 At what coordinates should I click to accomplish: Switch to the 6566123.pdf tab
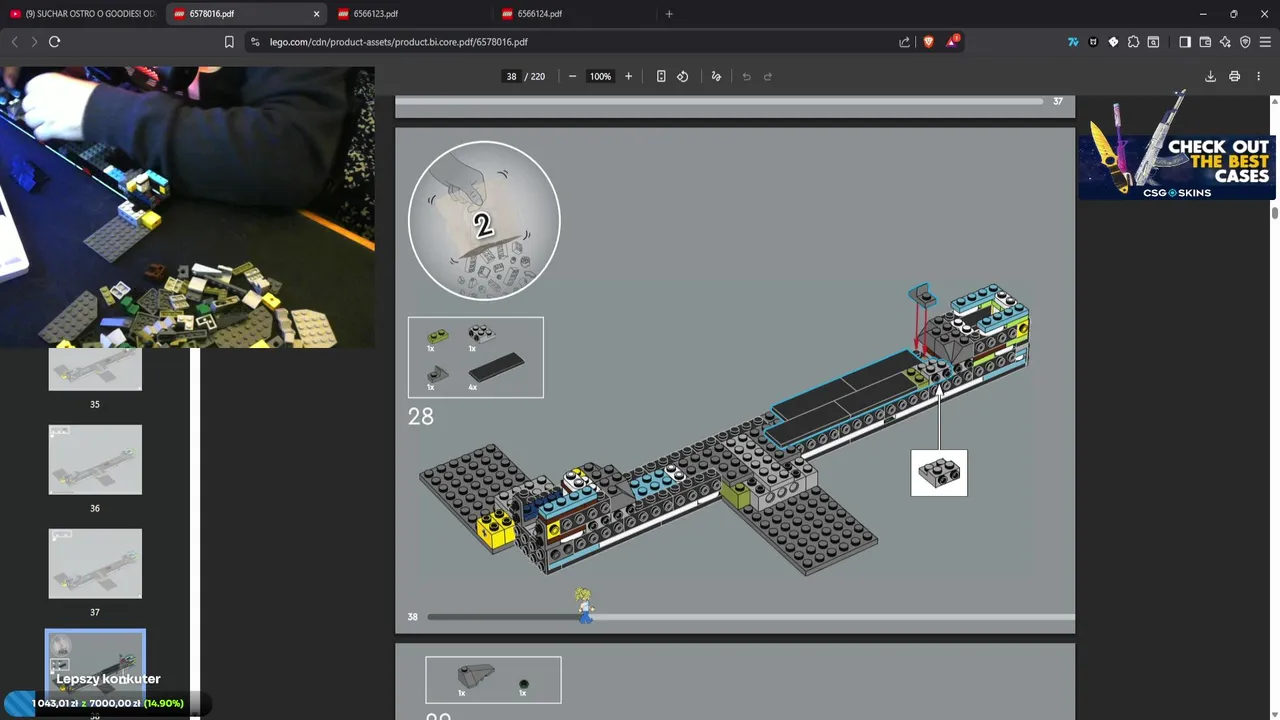(x=410, y=14)
